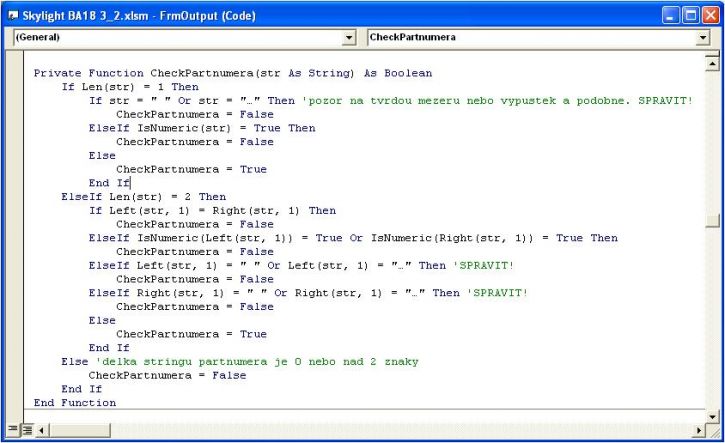The image size is (725, 443).
Task: Click the CheckPartnumera procedure combo box field
Action: 539,37
